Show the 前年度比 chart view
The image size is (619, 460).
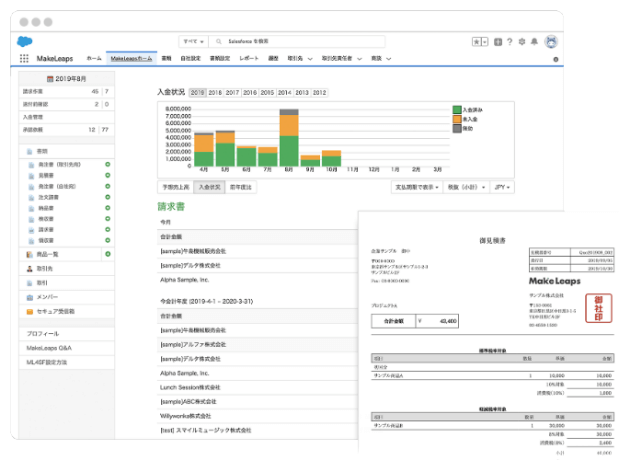pos(240,187)
